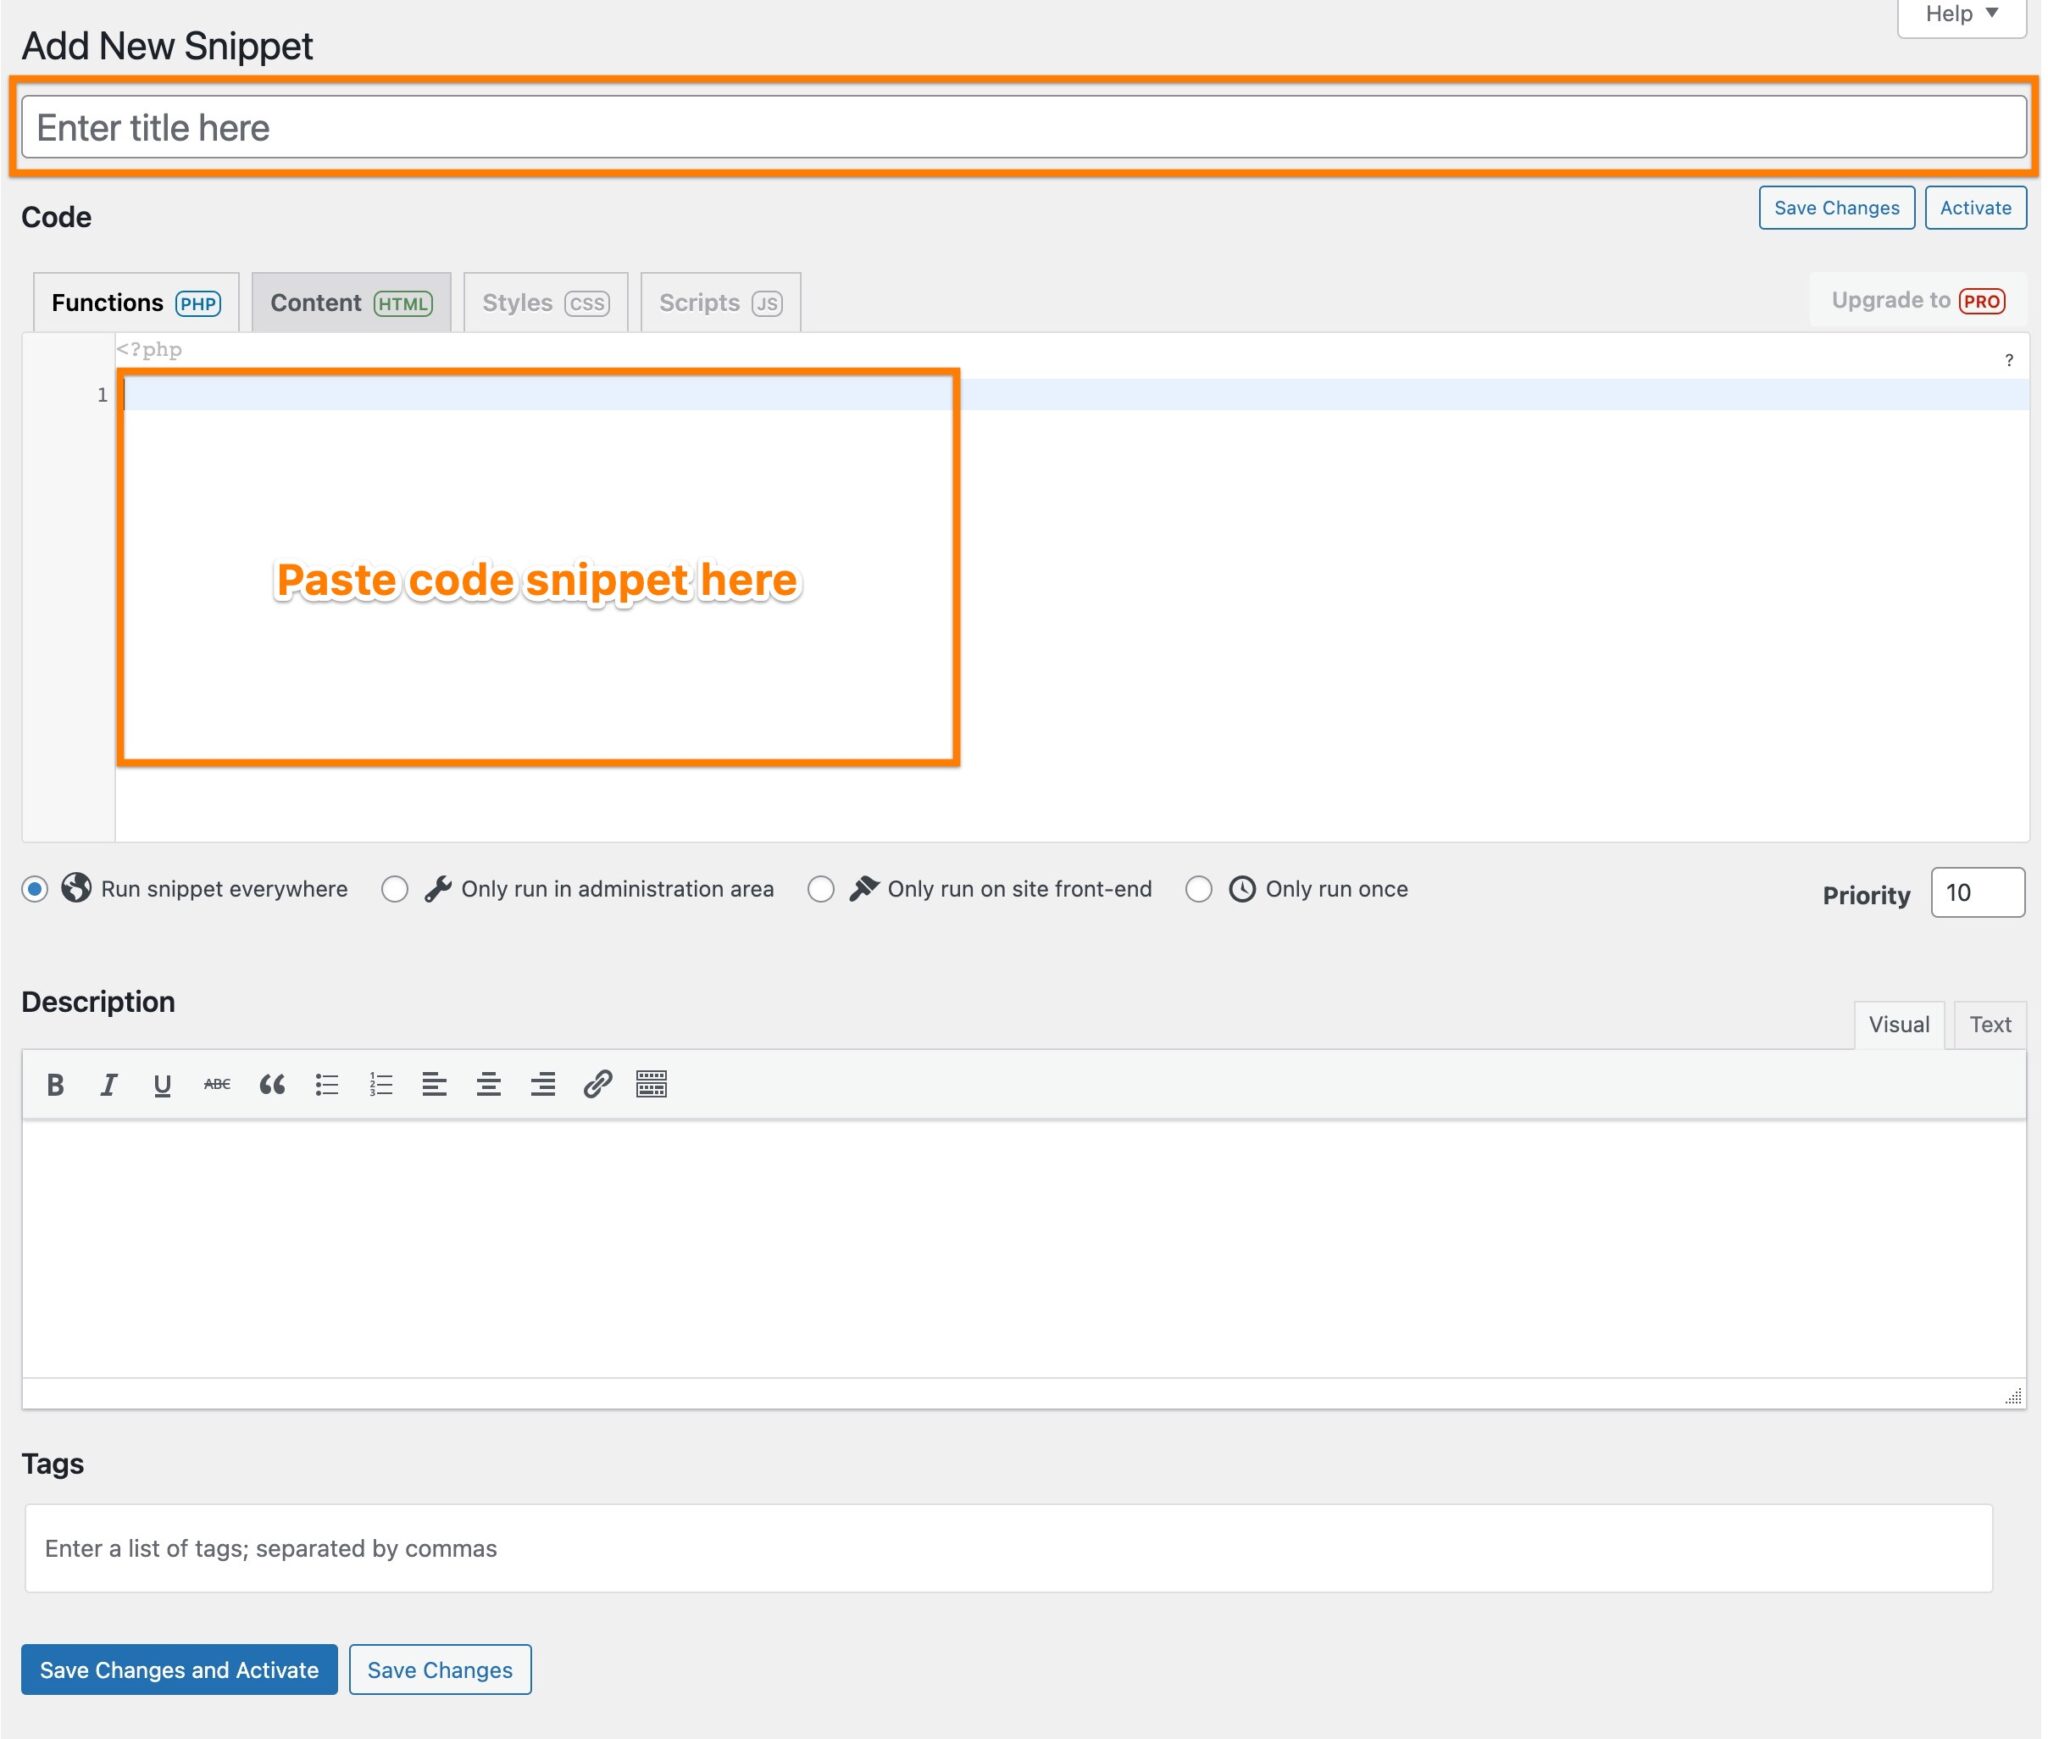Viewport: 2048px width, 1739px height.
Task: Apply italic formatting
Action: (x=109, y=1084)
